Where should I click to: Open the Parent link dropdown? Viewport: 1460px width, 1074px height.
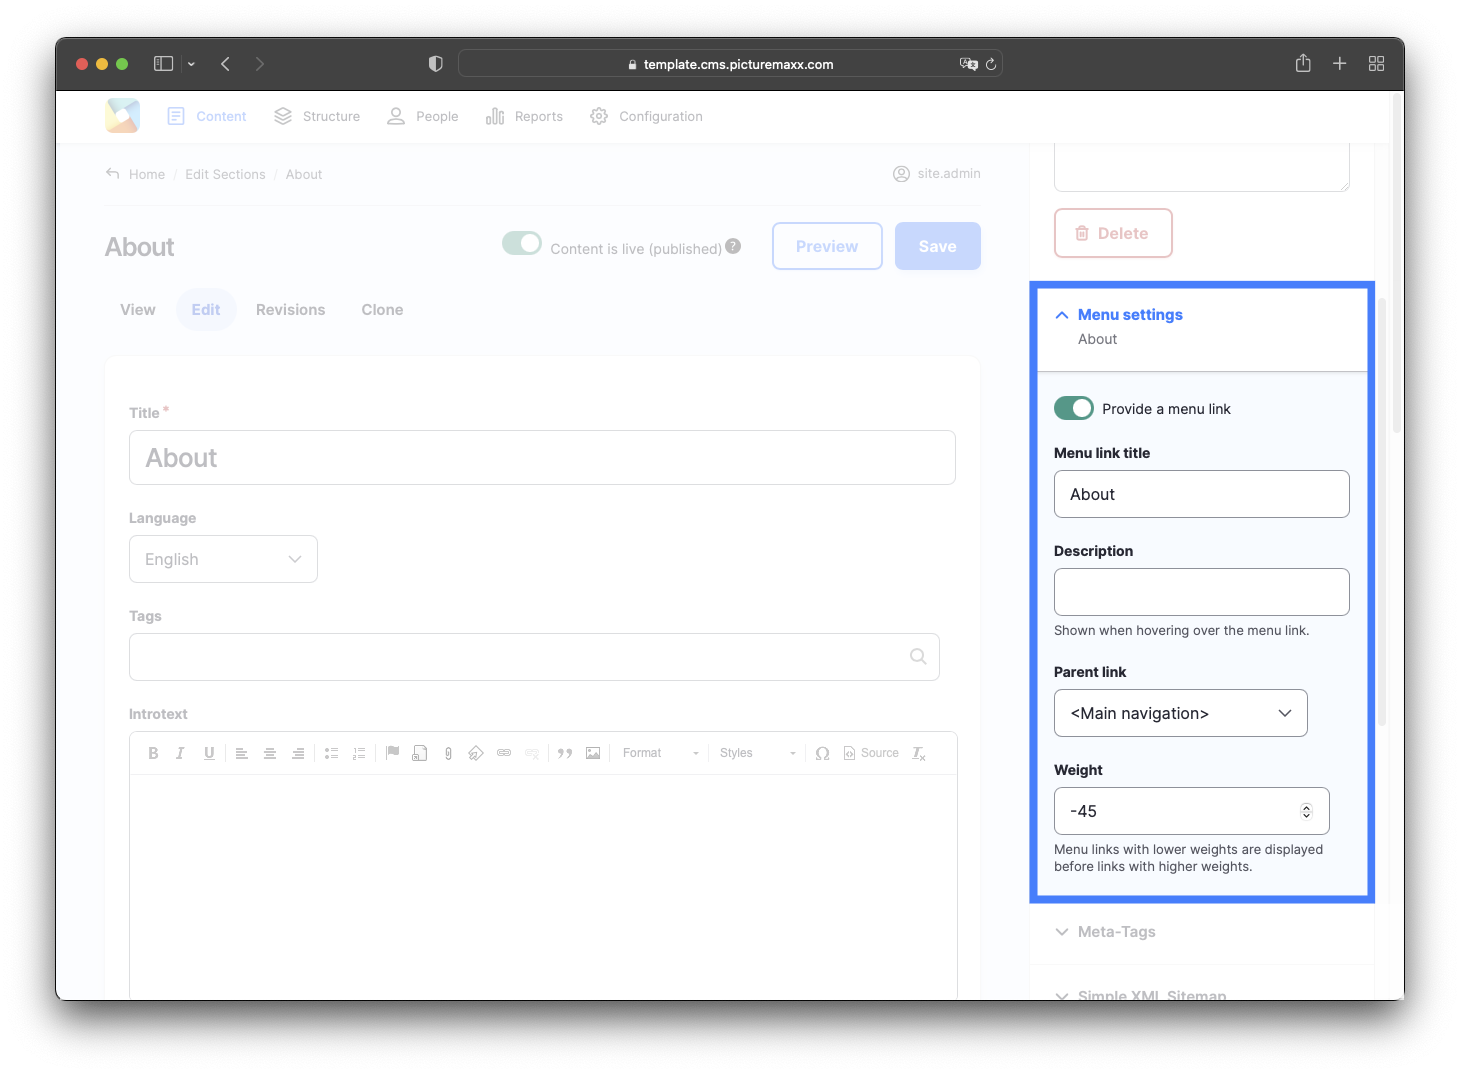click(1180, 713)
